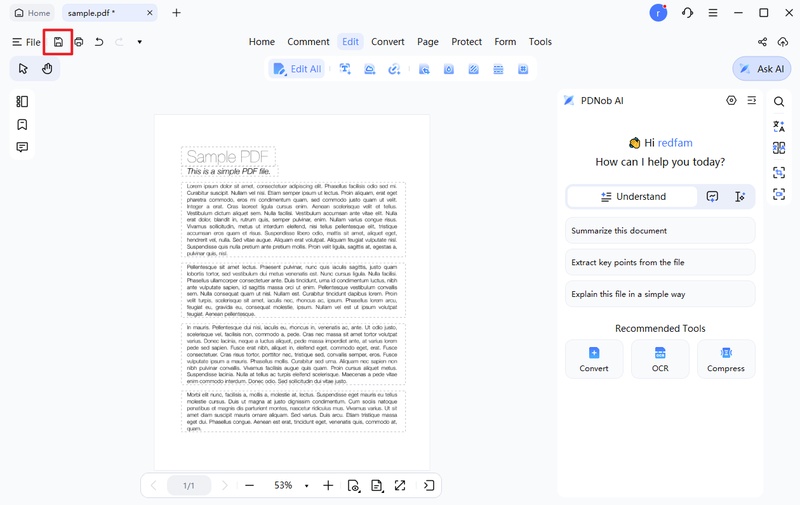
Task: Click Explain this file in a simple way
Action: (x=660, y=294)
